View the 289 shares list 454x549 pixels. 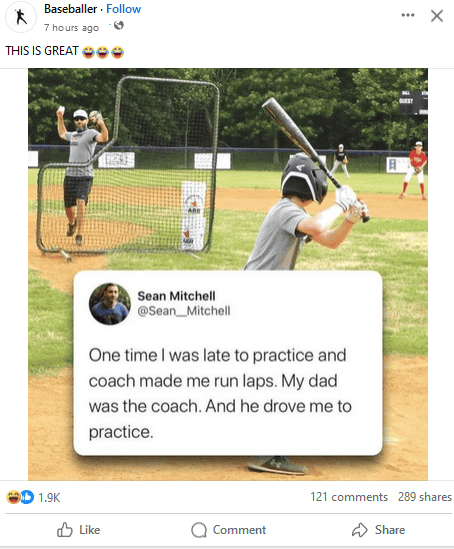425,497
